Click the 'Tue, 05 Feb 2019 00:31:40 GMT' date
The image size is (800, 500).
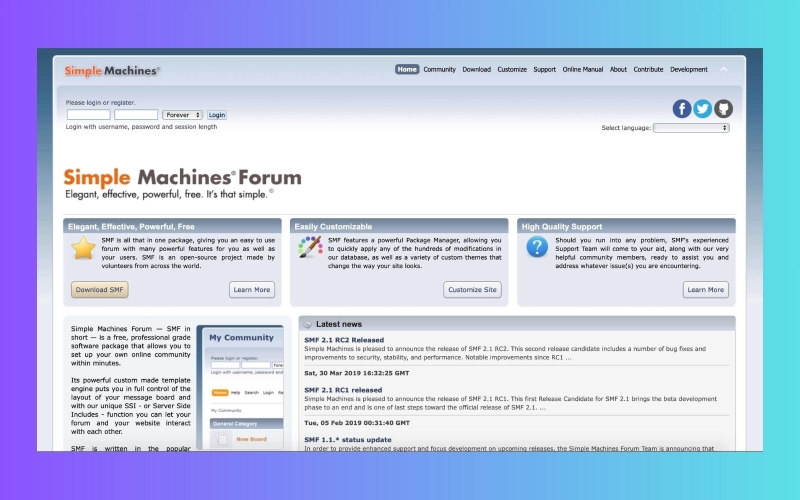point(357,423)
